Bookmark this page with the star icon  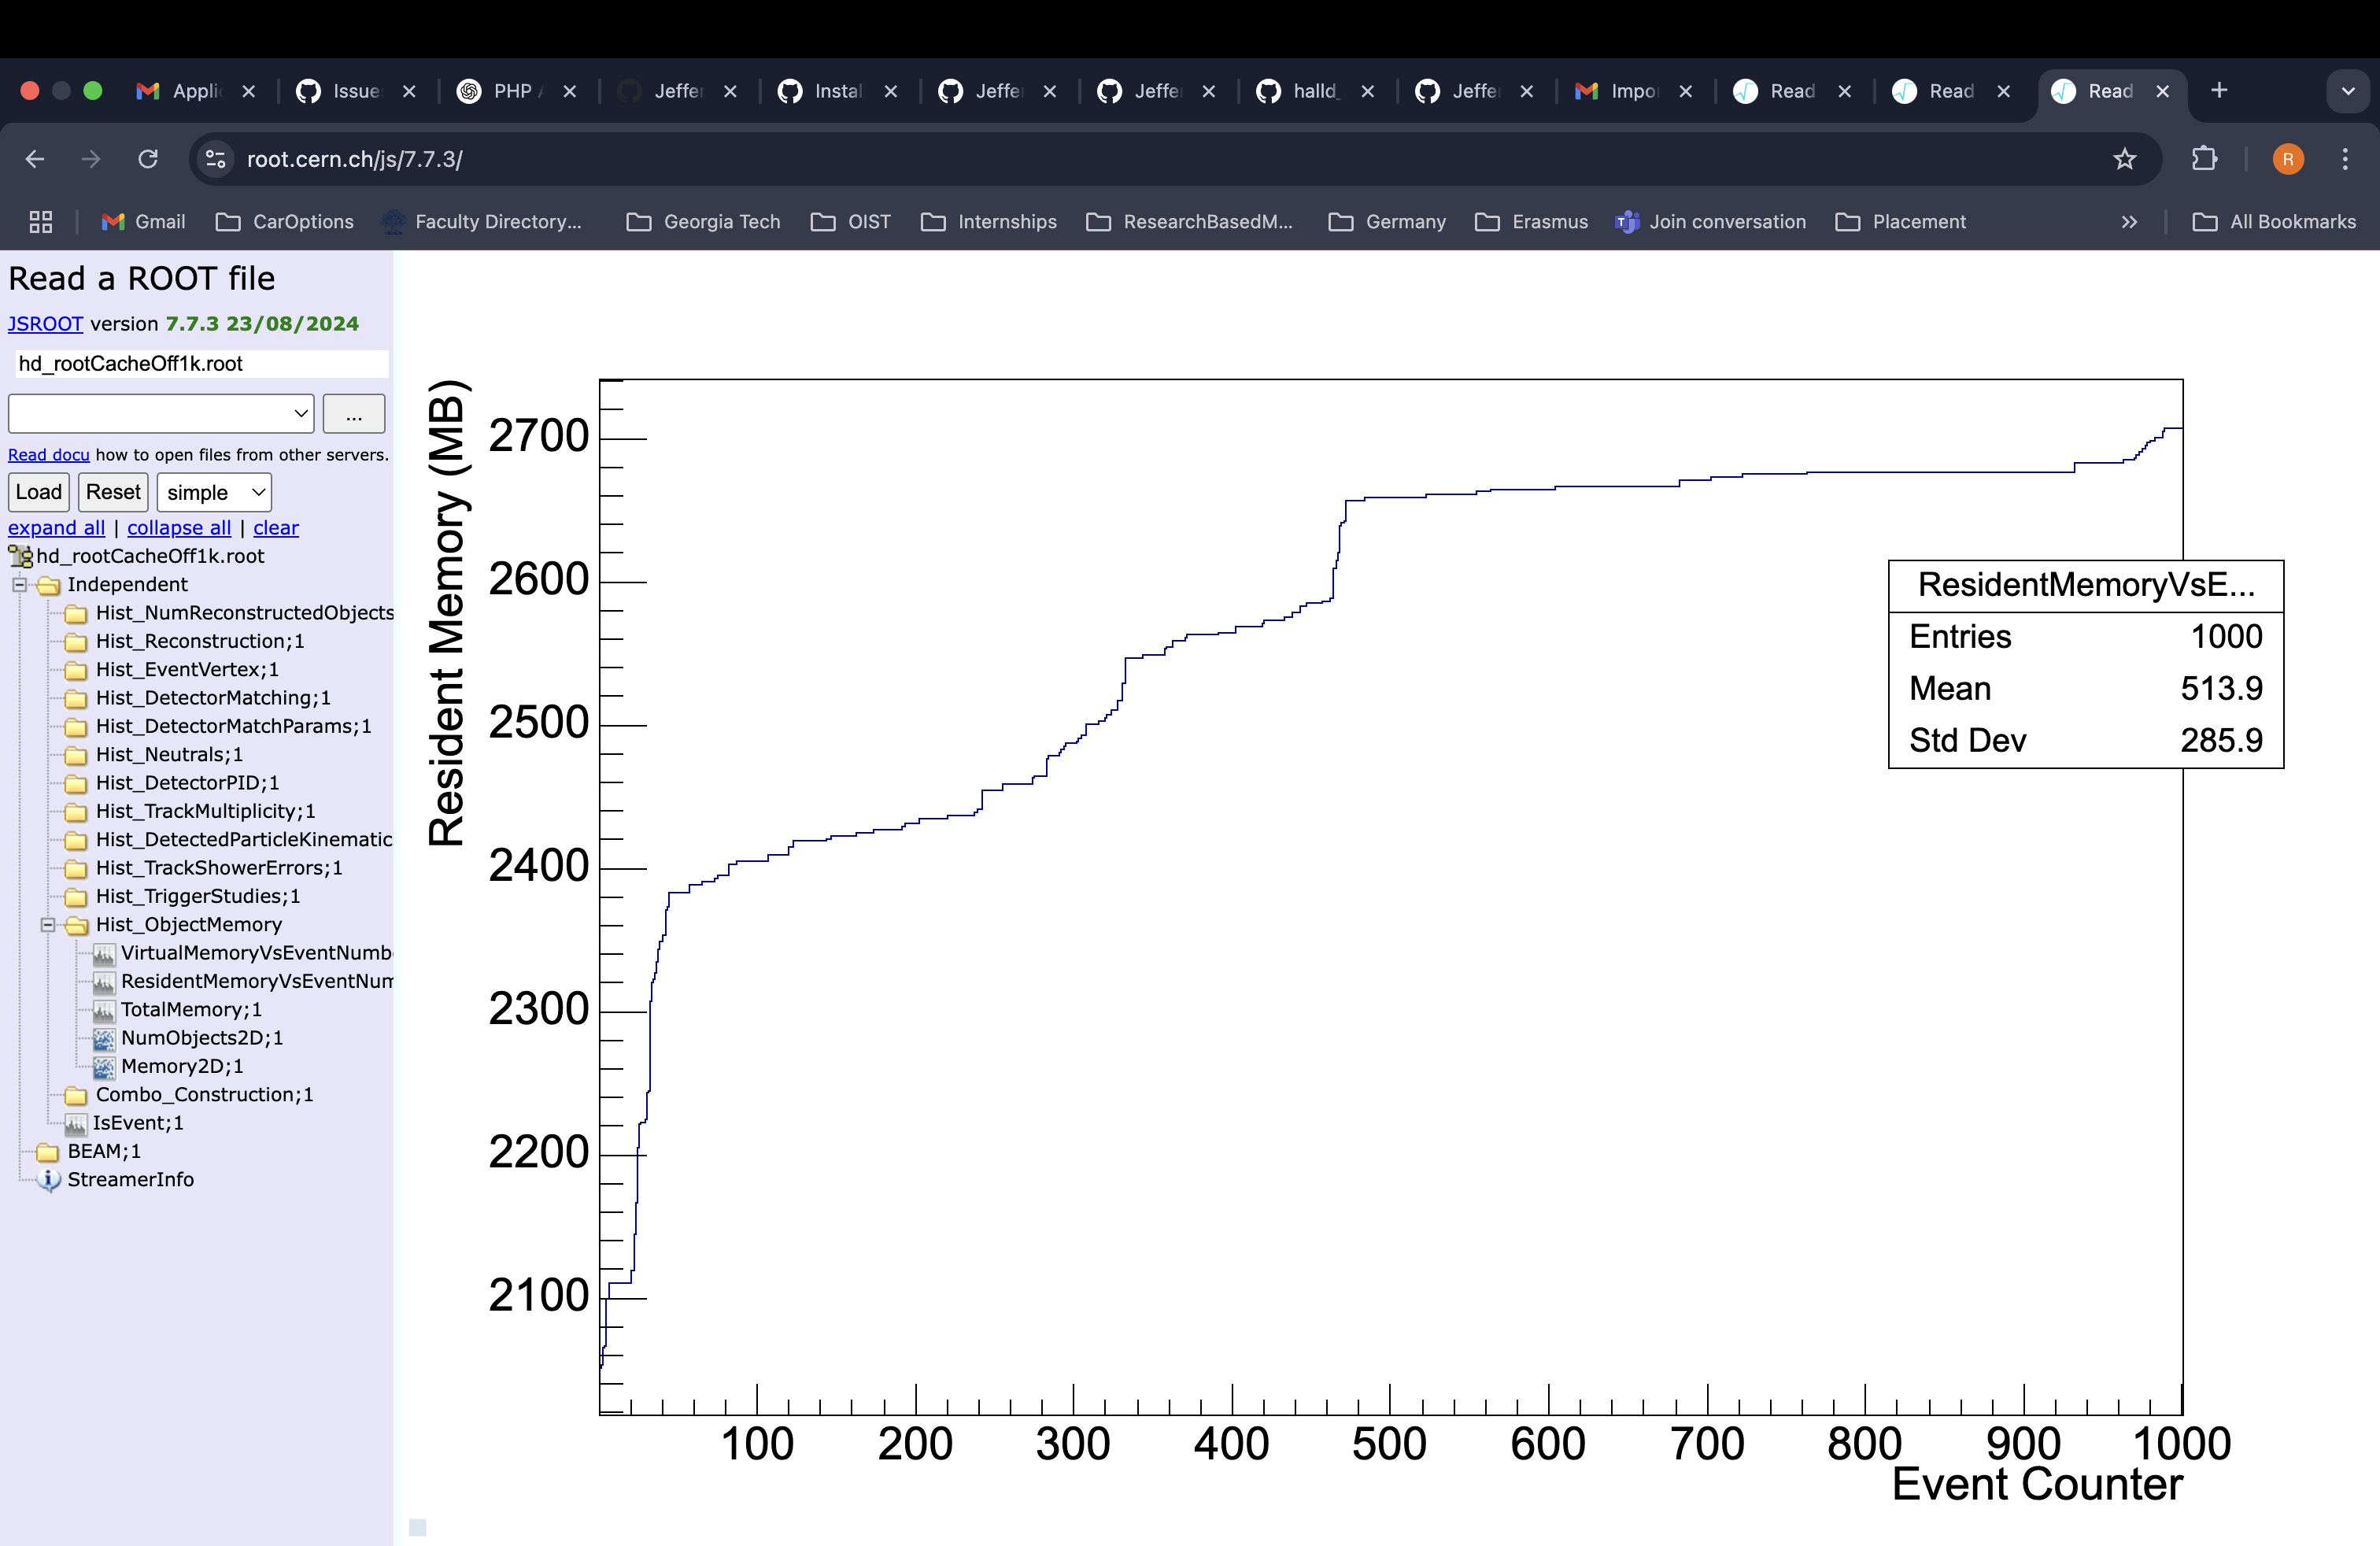click(2124, 159)
